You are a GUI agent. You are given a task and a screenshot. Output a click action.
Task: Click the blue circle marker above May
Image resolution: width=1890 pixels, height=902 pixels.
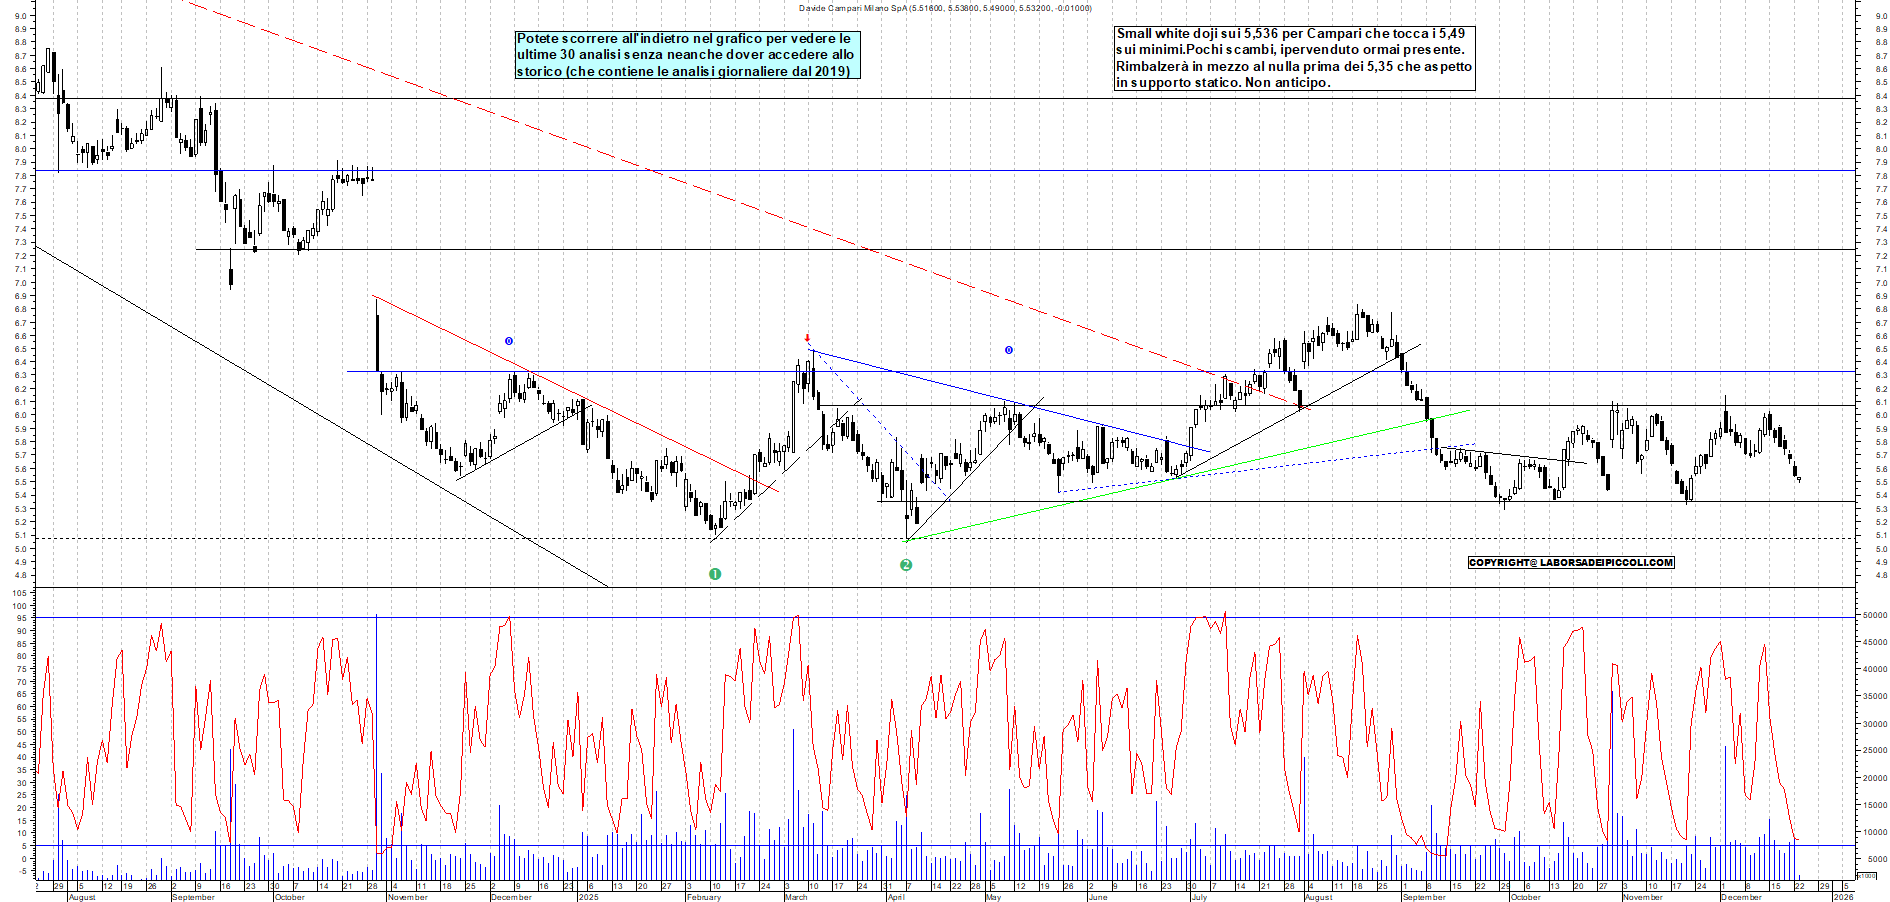tap(1009, 350)
